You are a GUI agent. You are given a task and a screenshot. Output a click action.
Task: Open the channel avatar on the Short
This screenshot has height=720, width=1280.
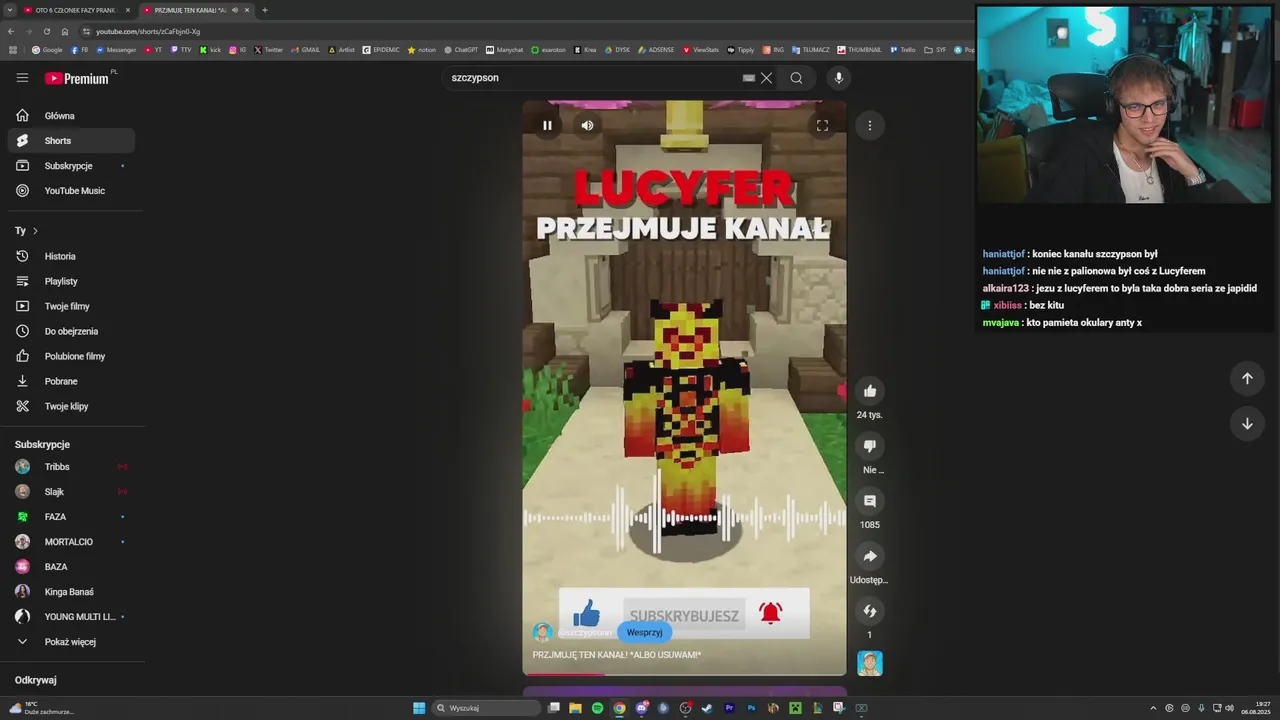point(543,632)
